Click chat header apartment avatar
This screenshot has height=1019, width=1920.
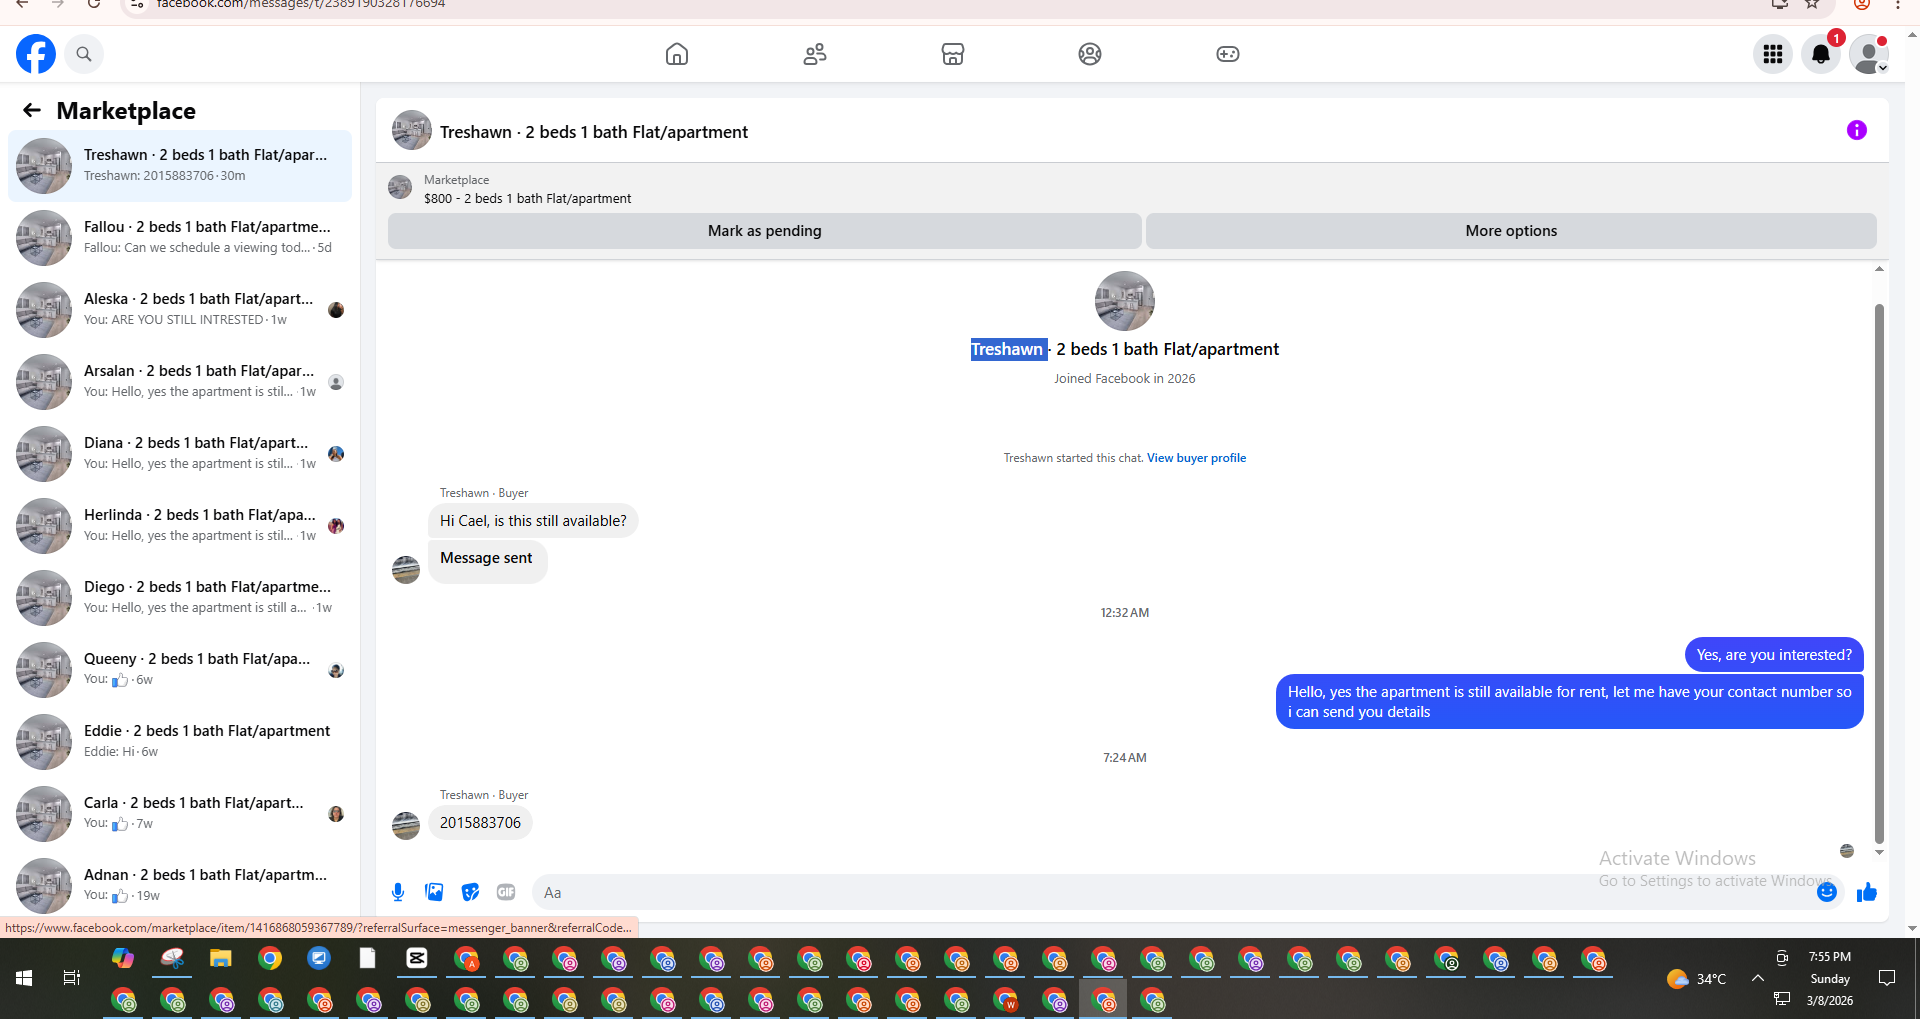412,131
